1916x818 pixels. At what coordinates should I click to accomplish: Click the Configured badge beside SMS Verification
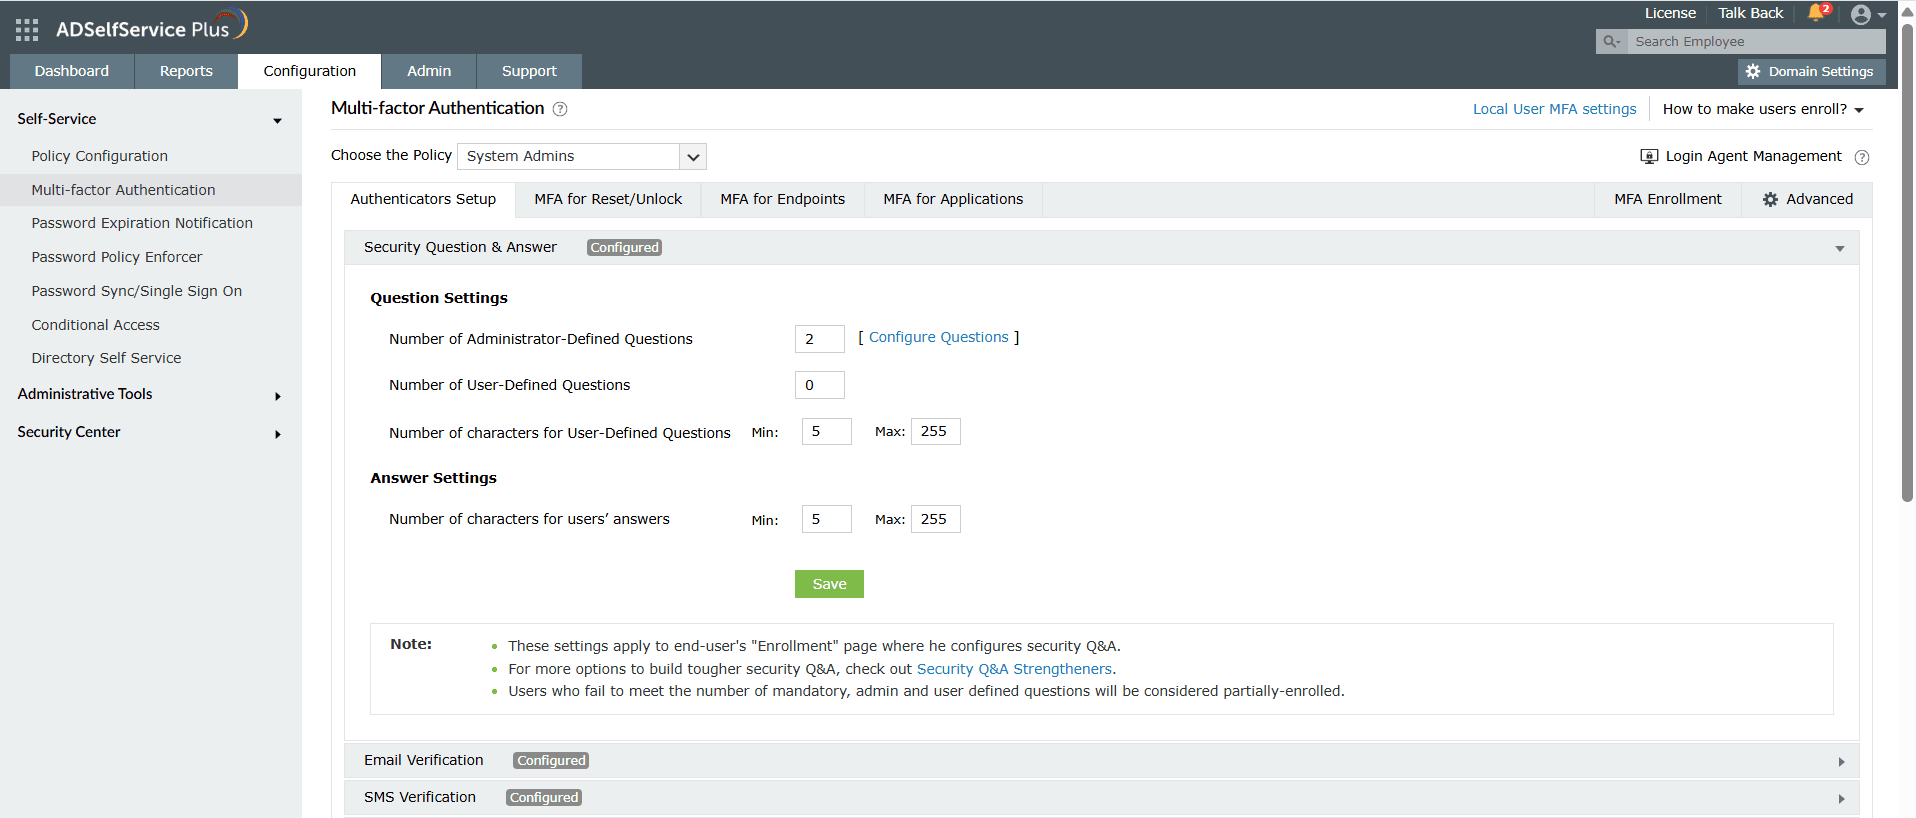544,798
